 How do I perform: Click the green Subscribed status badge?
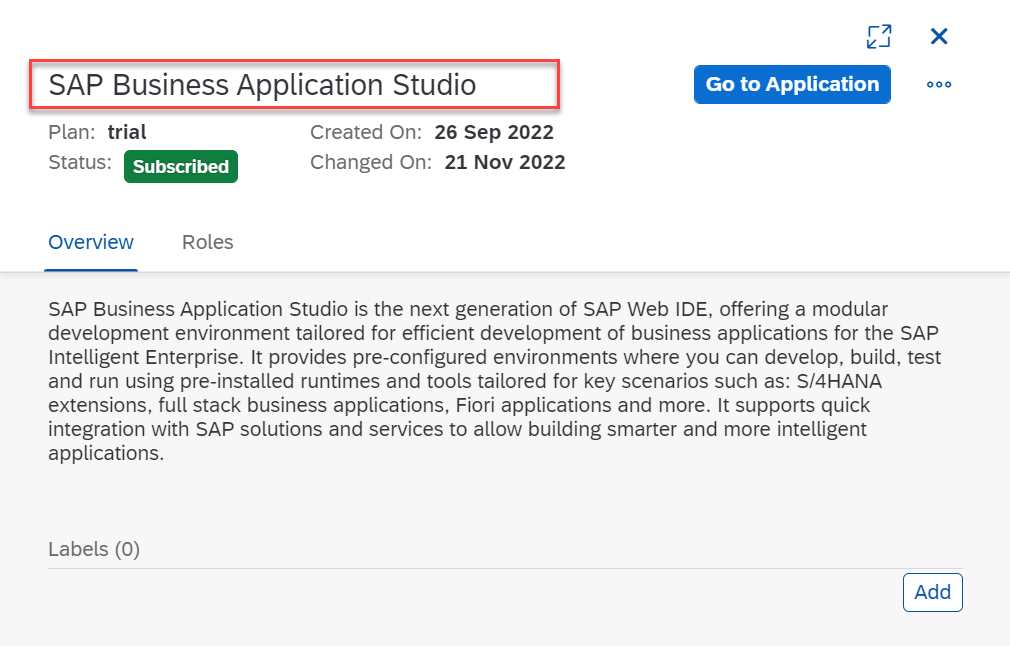tap(181, 167)
